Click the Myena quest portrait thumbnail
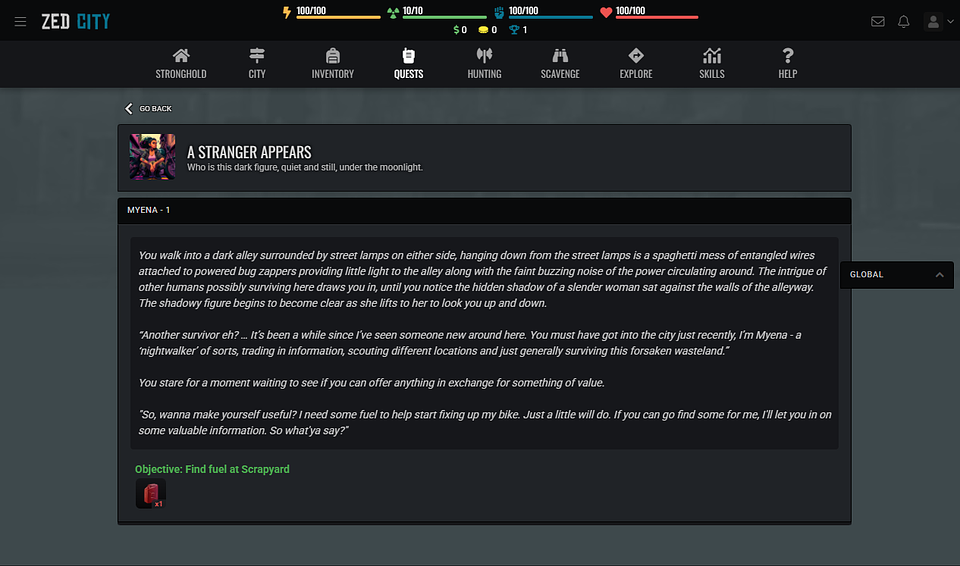Screen dimensions: 960x566 pyautogui.click(x=152, y=157)
